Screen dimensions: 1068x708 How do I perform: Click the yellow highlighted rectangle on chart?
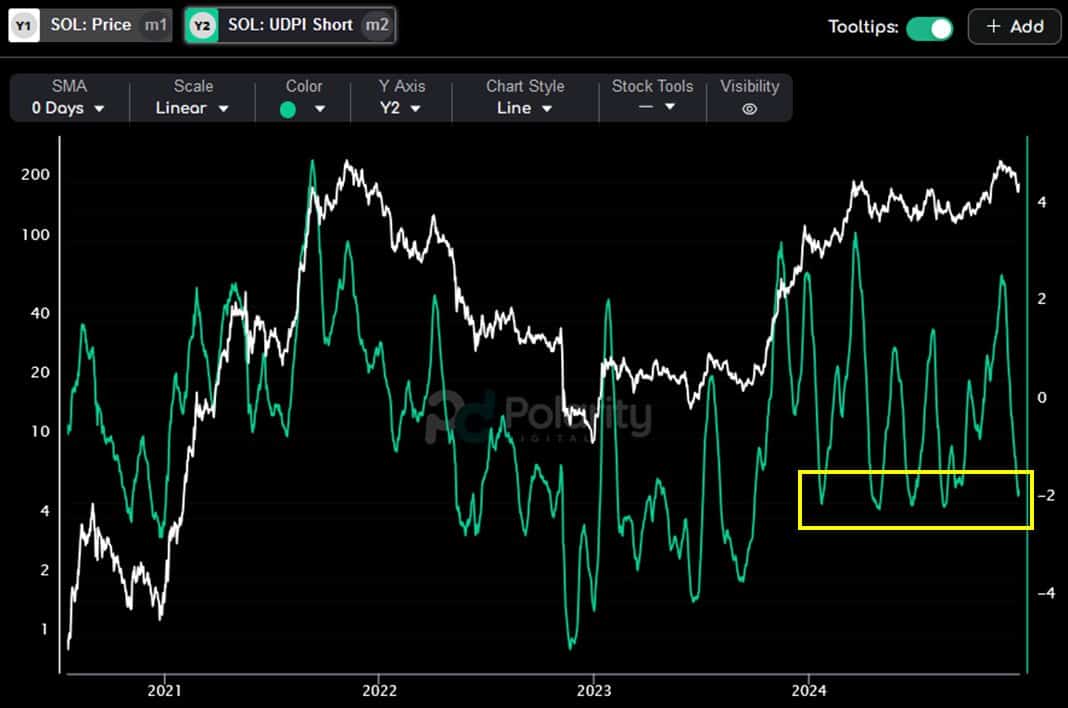pyautogui.click(x=916, y=499)
